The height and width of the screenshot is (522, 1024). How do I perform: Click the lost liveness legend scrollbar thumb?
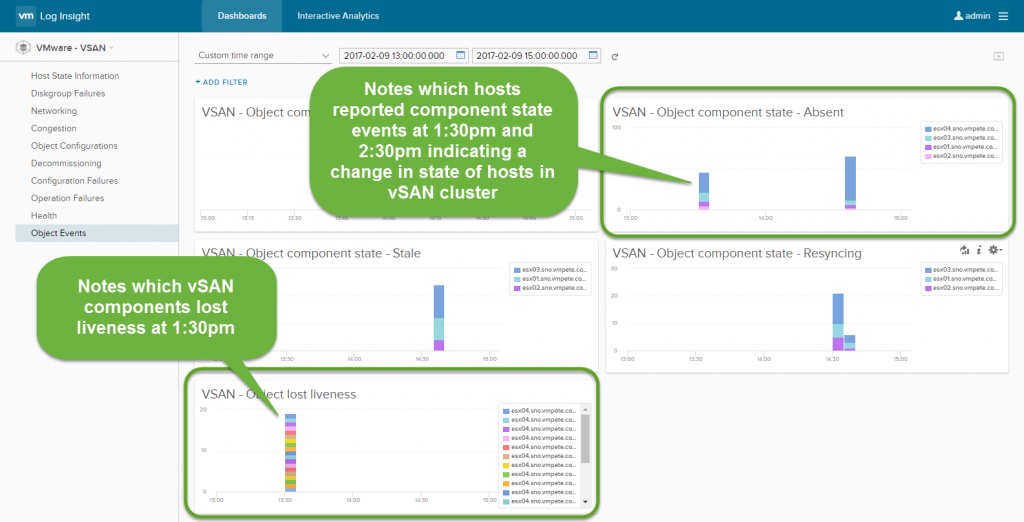[585, 438]
